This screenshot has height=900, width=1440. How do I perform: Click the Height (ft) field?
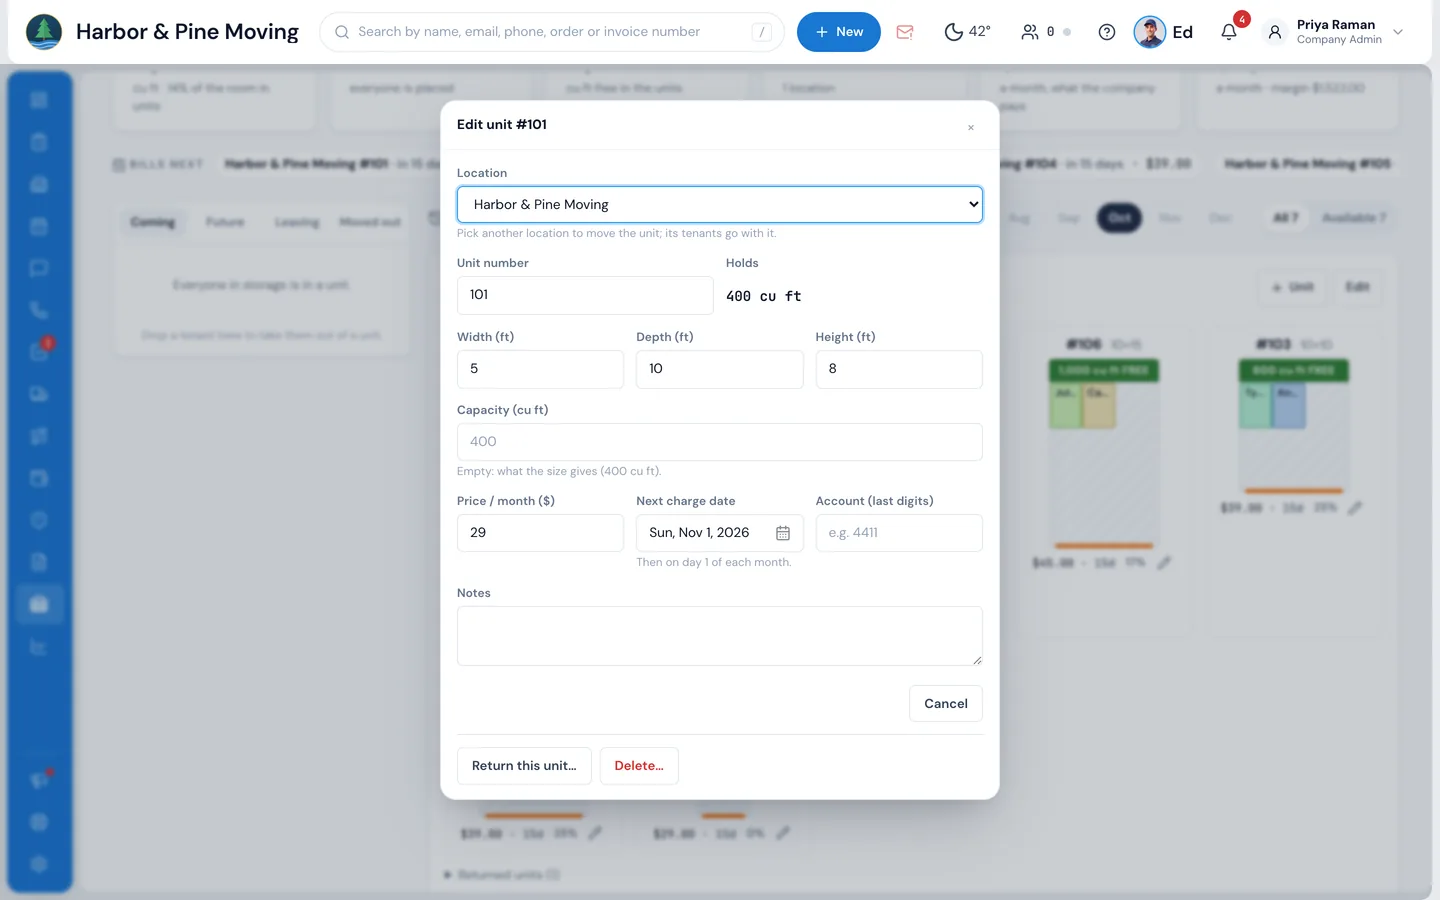(899, 369)
